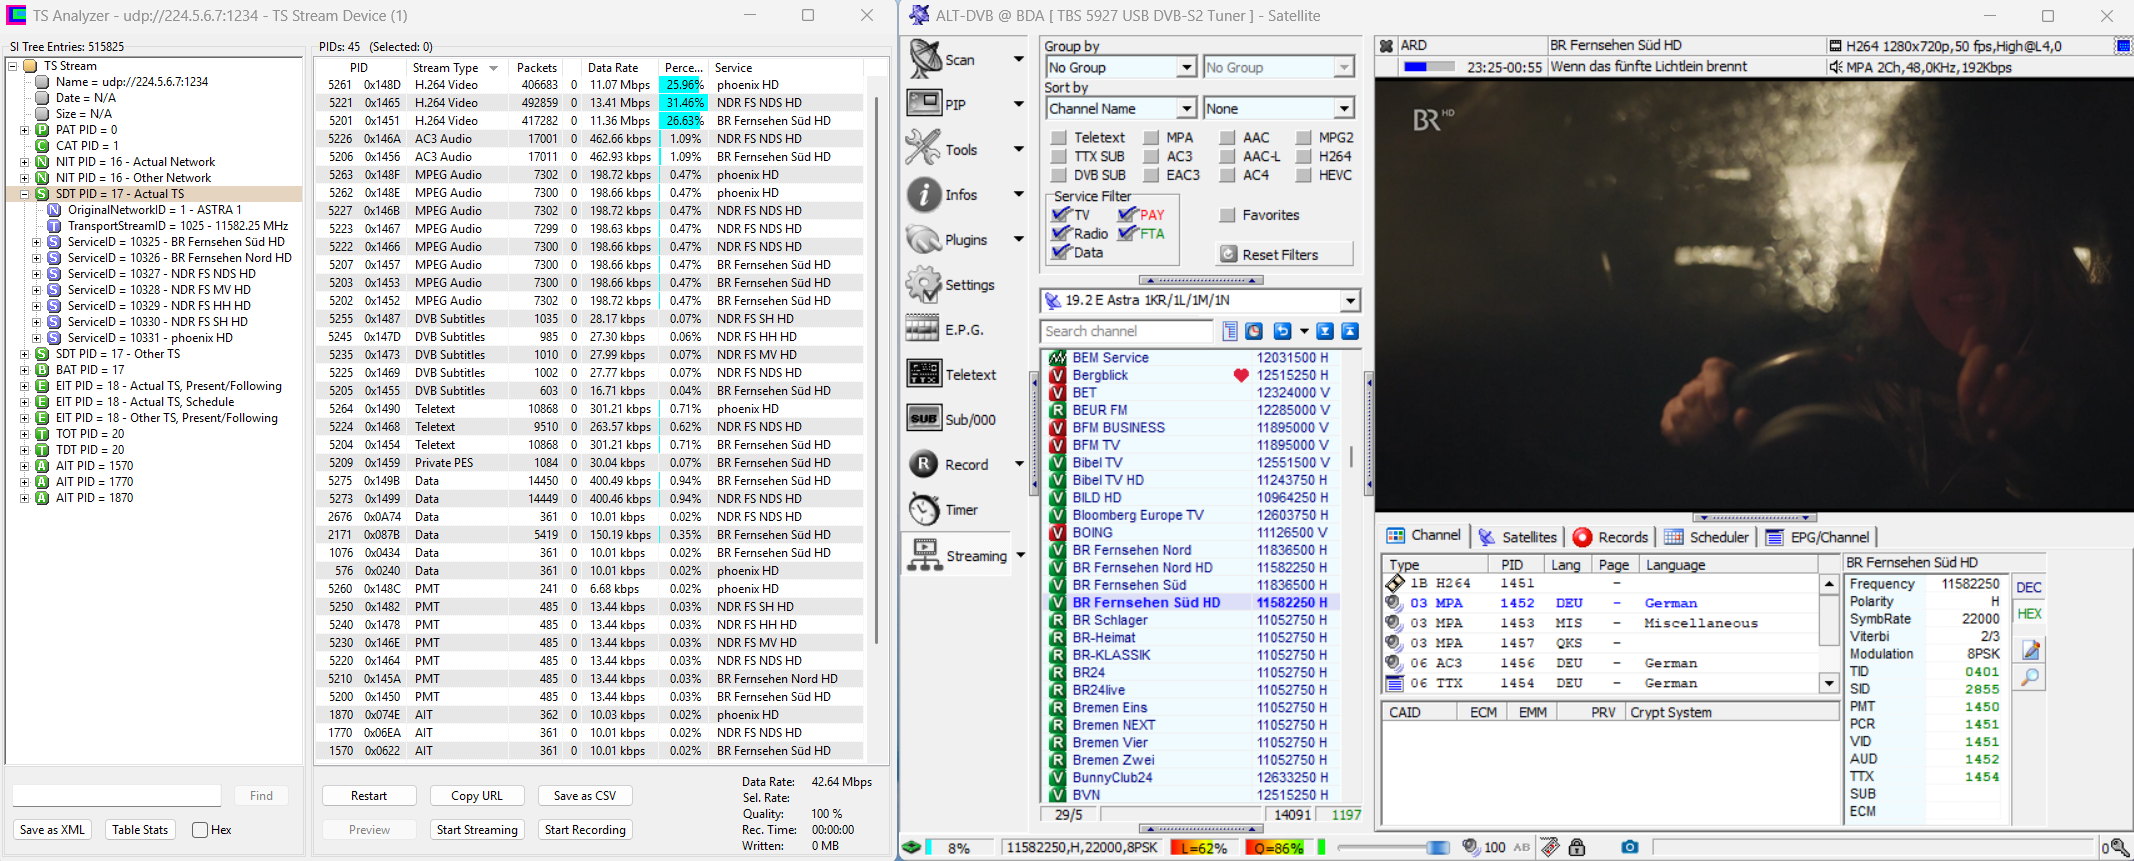Take a snapshot with the camera icon
Screen dimensions: 2134x861
pyautogui.click(x=1630, y=847)
